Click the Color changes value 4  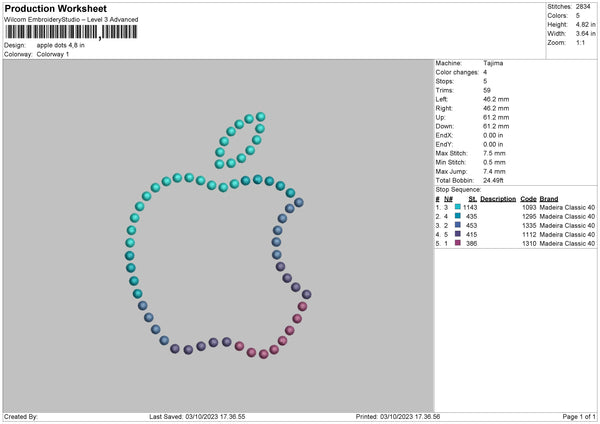coord(485,72)
